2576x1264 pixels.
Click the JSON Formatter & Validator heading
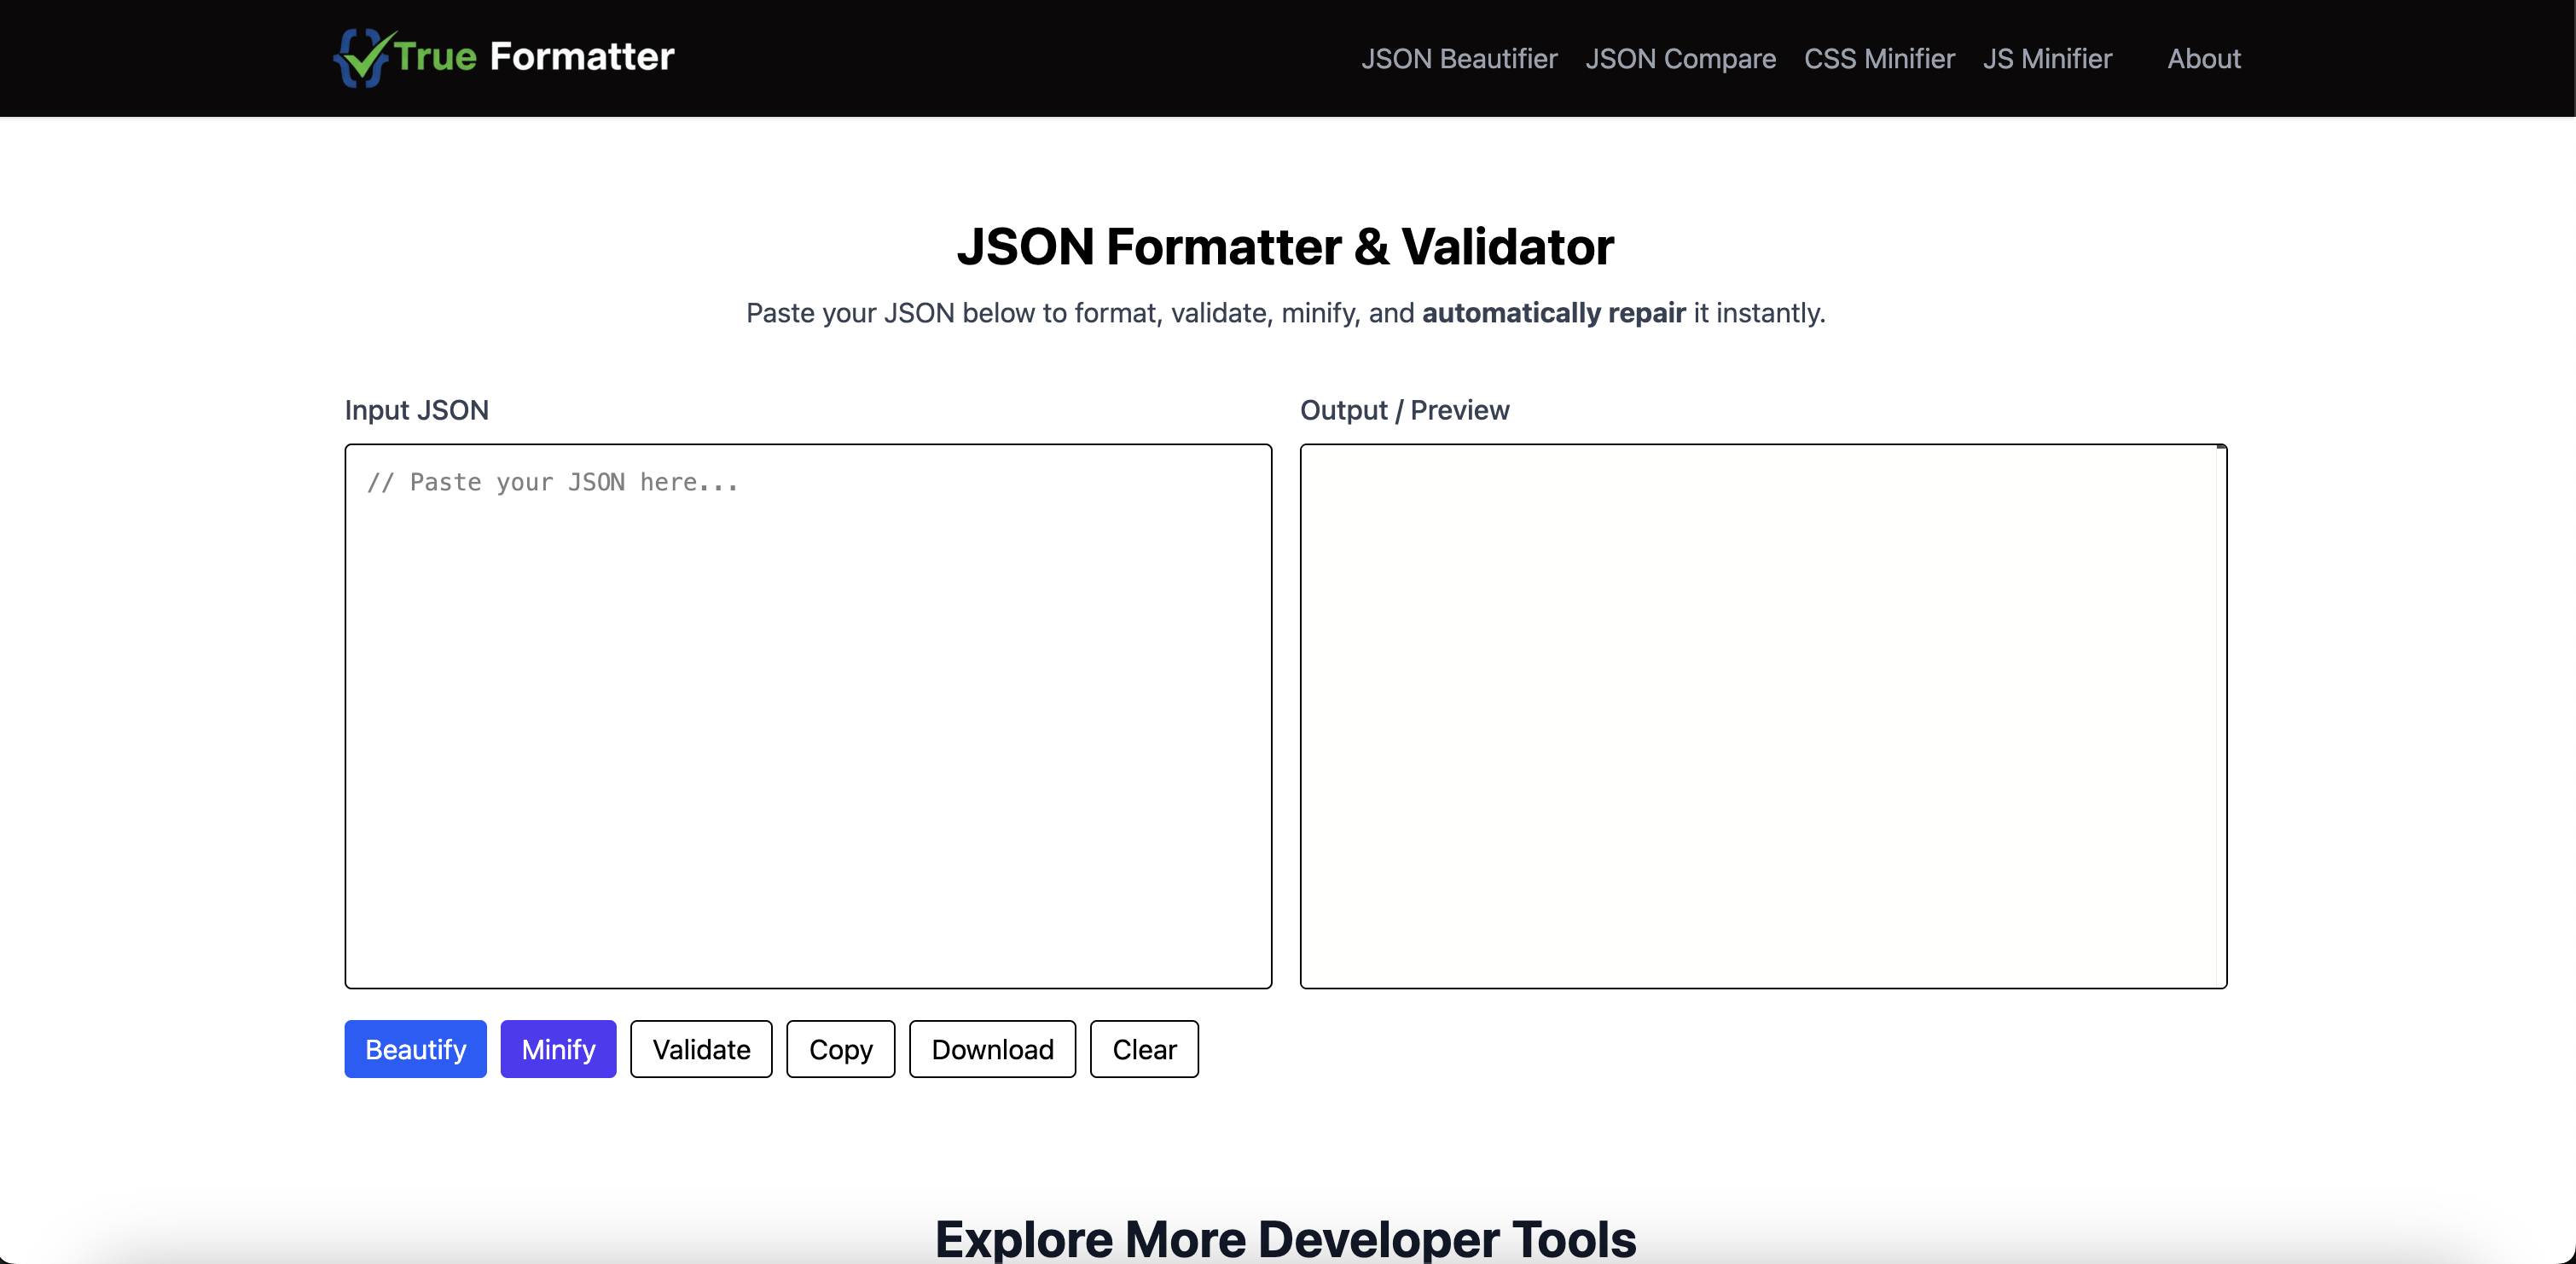point(1285,247)
